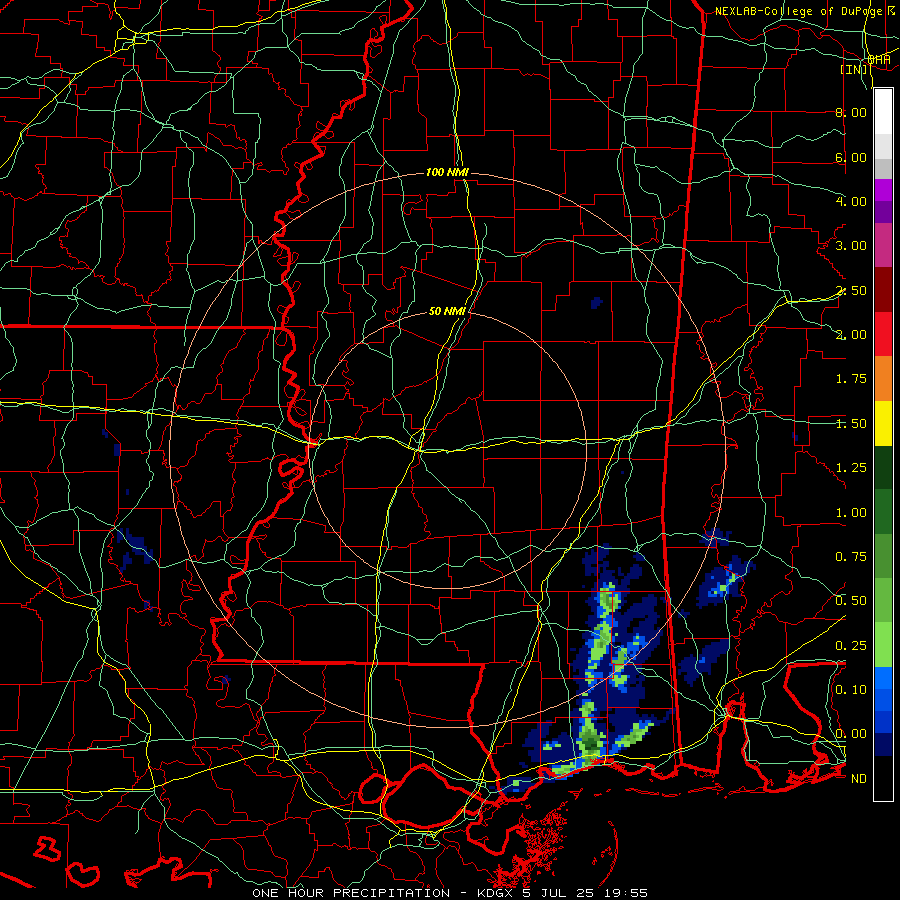This screenshot has height=900, width=900.
Task: Click the '0.75' legend value
Action: (851, 557)
